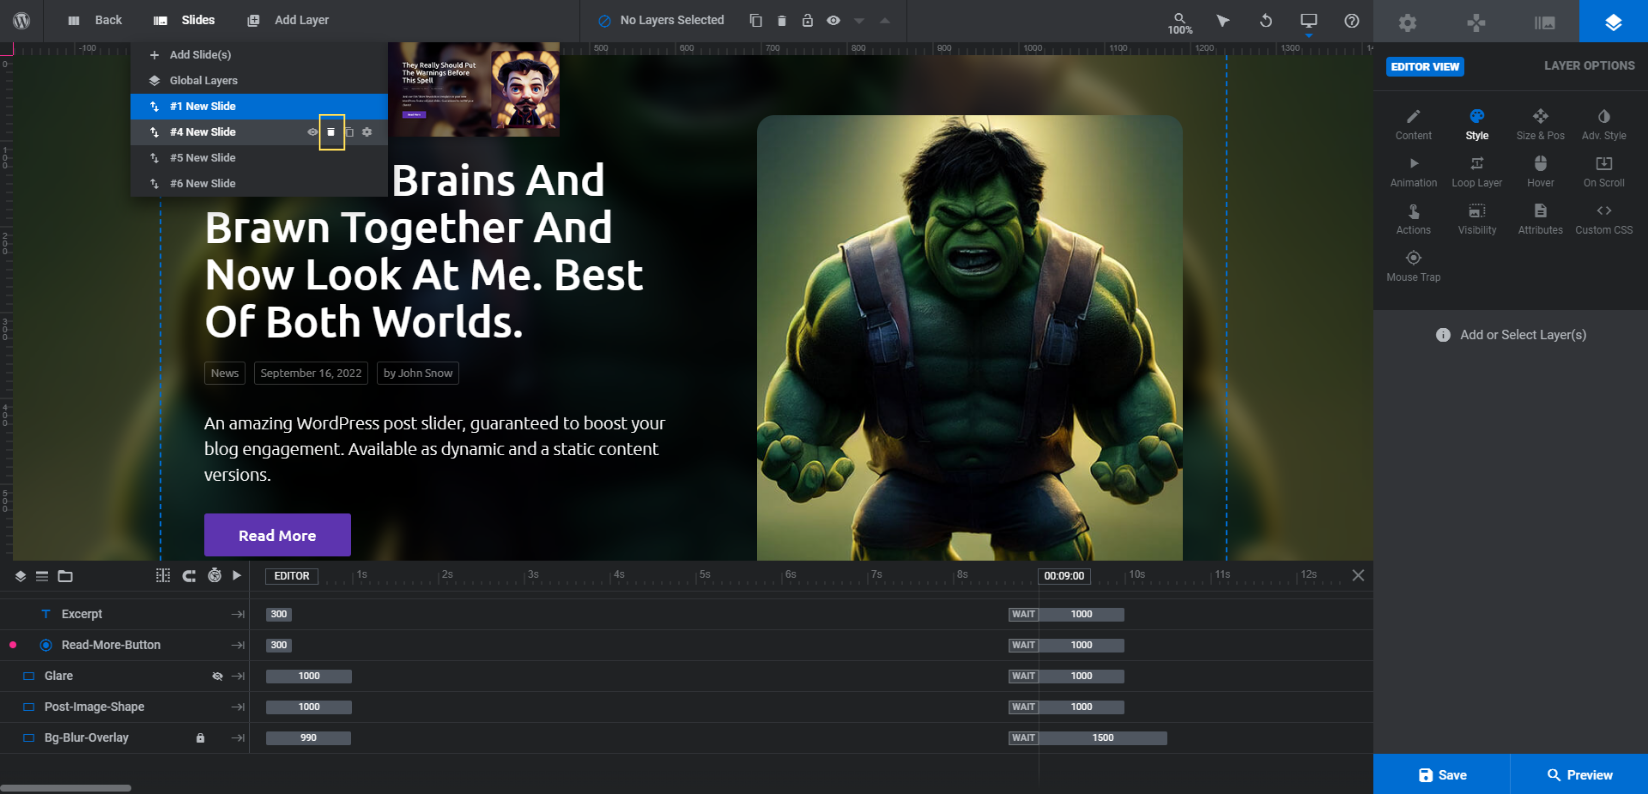Select #5 New Slide
The width and height of the screenshot is (1648, 794).
(x=259, y=158)
